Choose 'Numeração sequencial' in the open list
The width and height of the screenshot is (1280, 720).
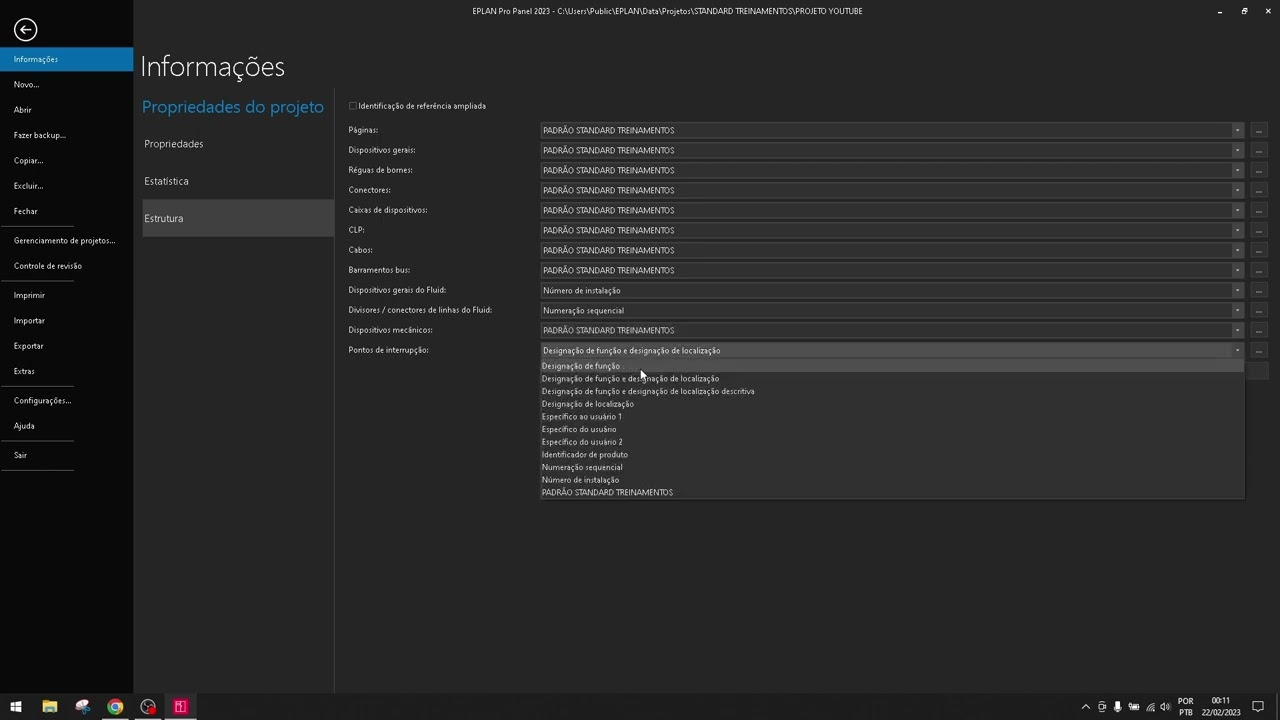(x=892, y=467)
